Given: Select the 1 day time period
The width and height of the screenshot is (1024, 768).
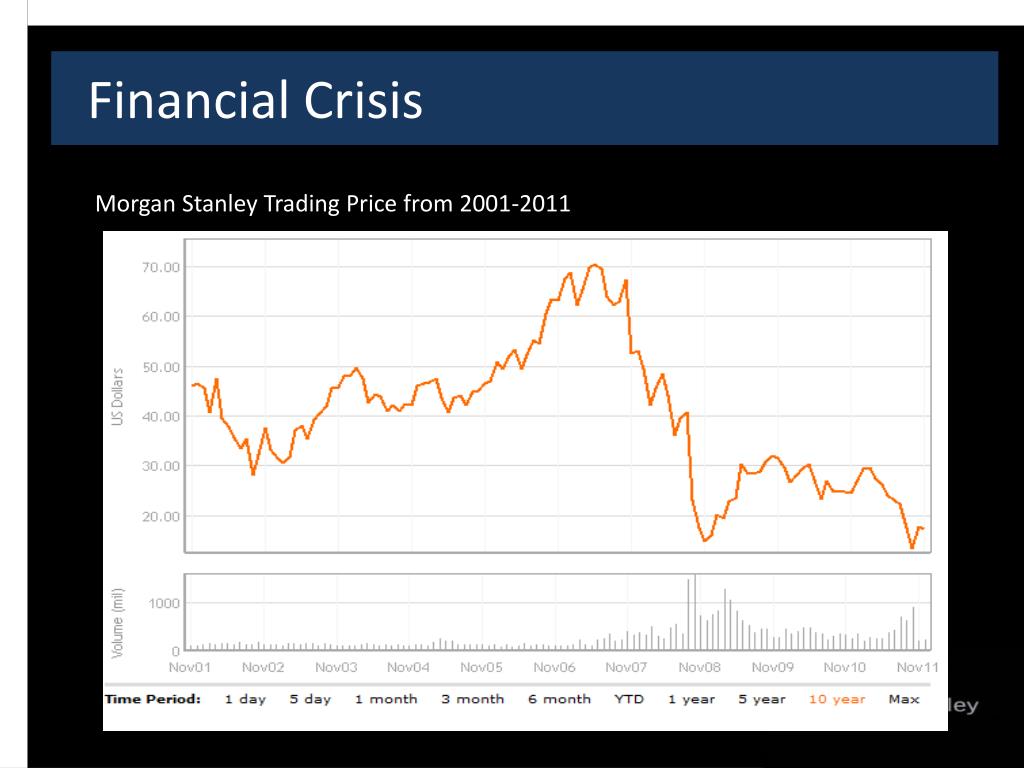Looking at the screenshot, I should pyautogui.click(x=245, y=699).
